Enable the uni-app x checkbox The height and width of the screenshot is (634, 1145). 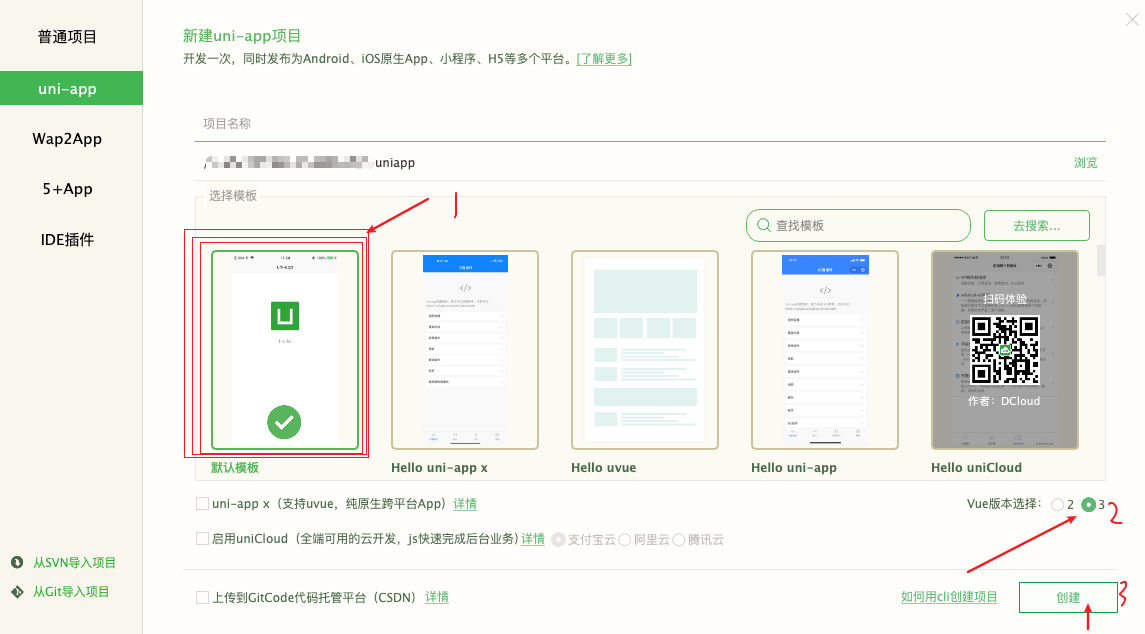[x=202, y=504]
